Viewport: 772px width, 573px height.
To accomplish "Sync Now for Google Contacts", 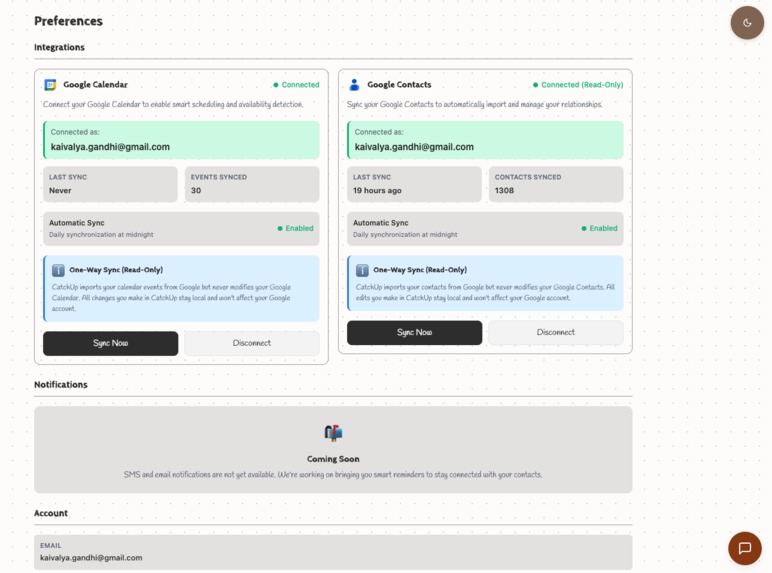I will coord(414,332).
